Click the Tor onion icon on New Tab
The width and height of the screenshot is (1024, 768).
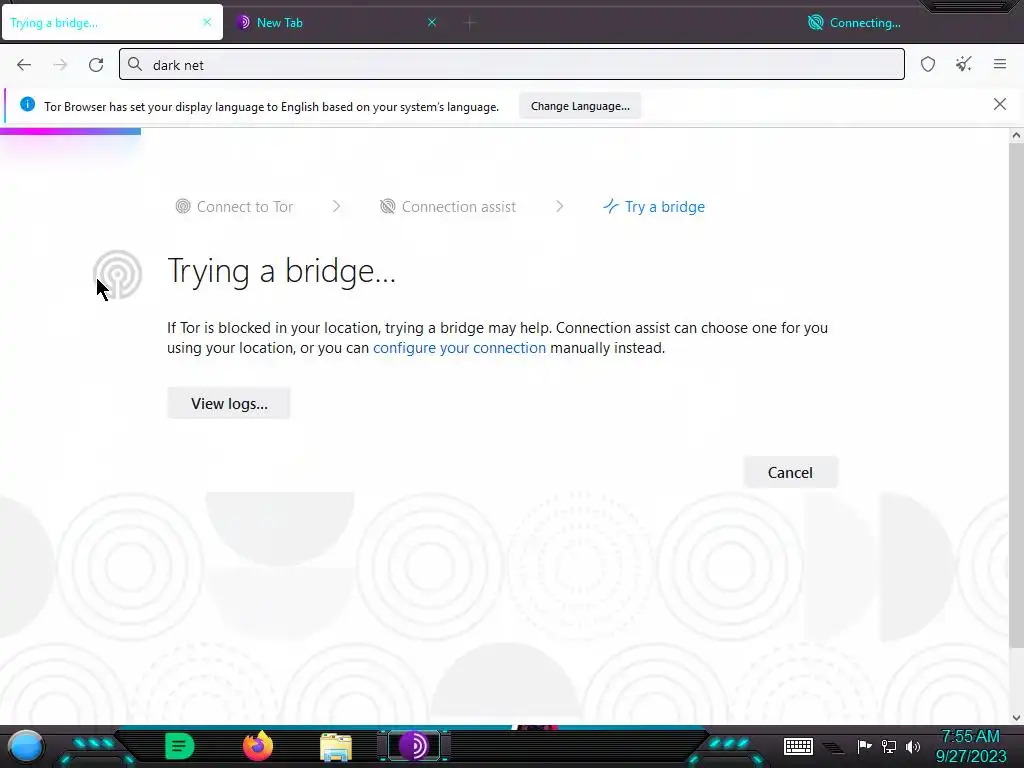(243, 22)
